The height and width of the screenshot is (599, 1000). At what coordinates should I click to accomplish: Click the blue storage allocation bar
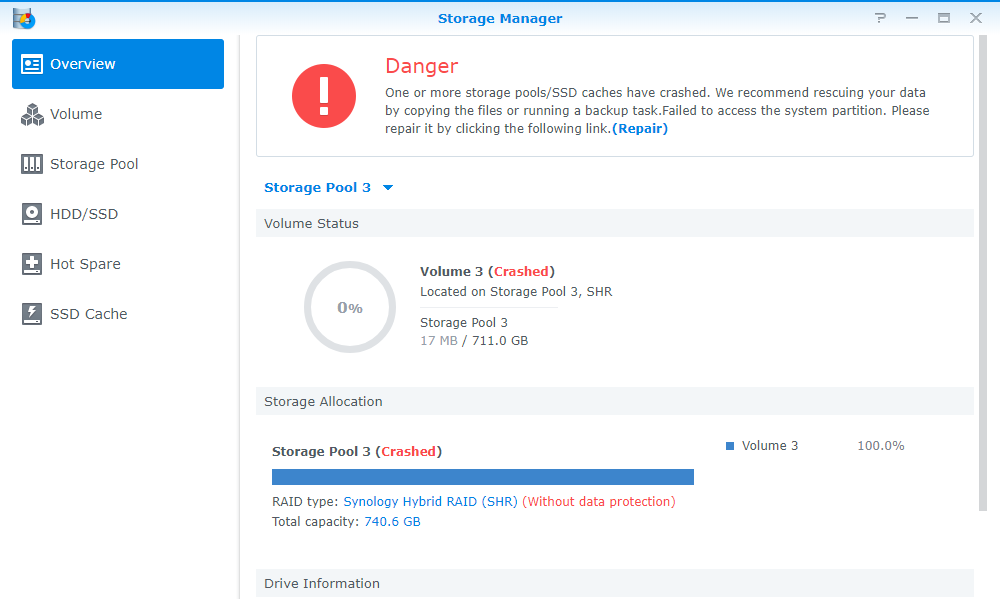pyautogui.click(x=482, y=477)
